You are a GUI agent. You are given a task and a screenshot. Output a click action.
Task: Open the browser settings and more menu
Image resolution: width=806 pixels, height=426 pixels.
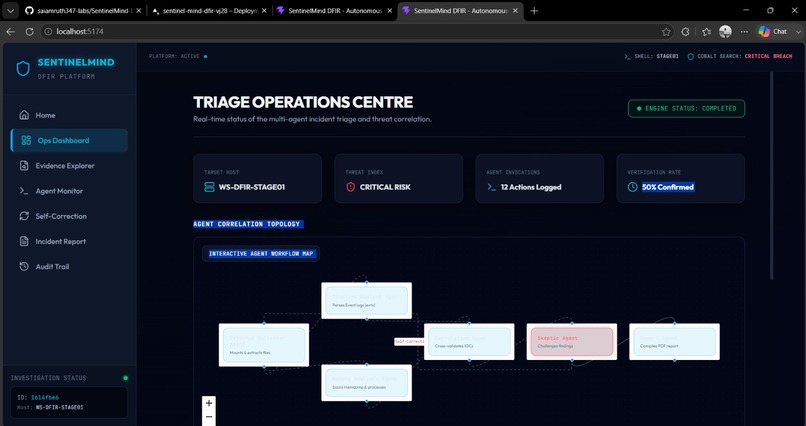tap(744, 31)
